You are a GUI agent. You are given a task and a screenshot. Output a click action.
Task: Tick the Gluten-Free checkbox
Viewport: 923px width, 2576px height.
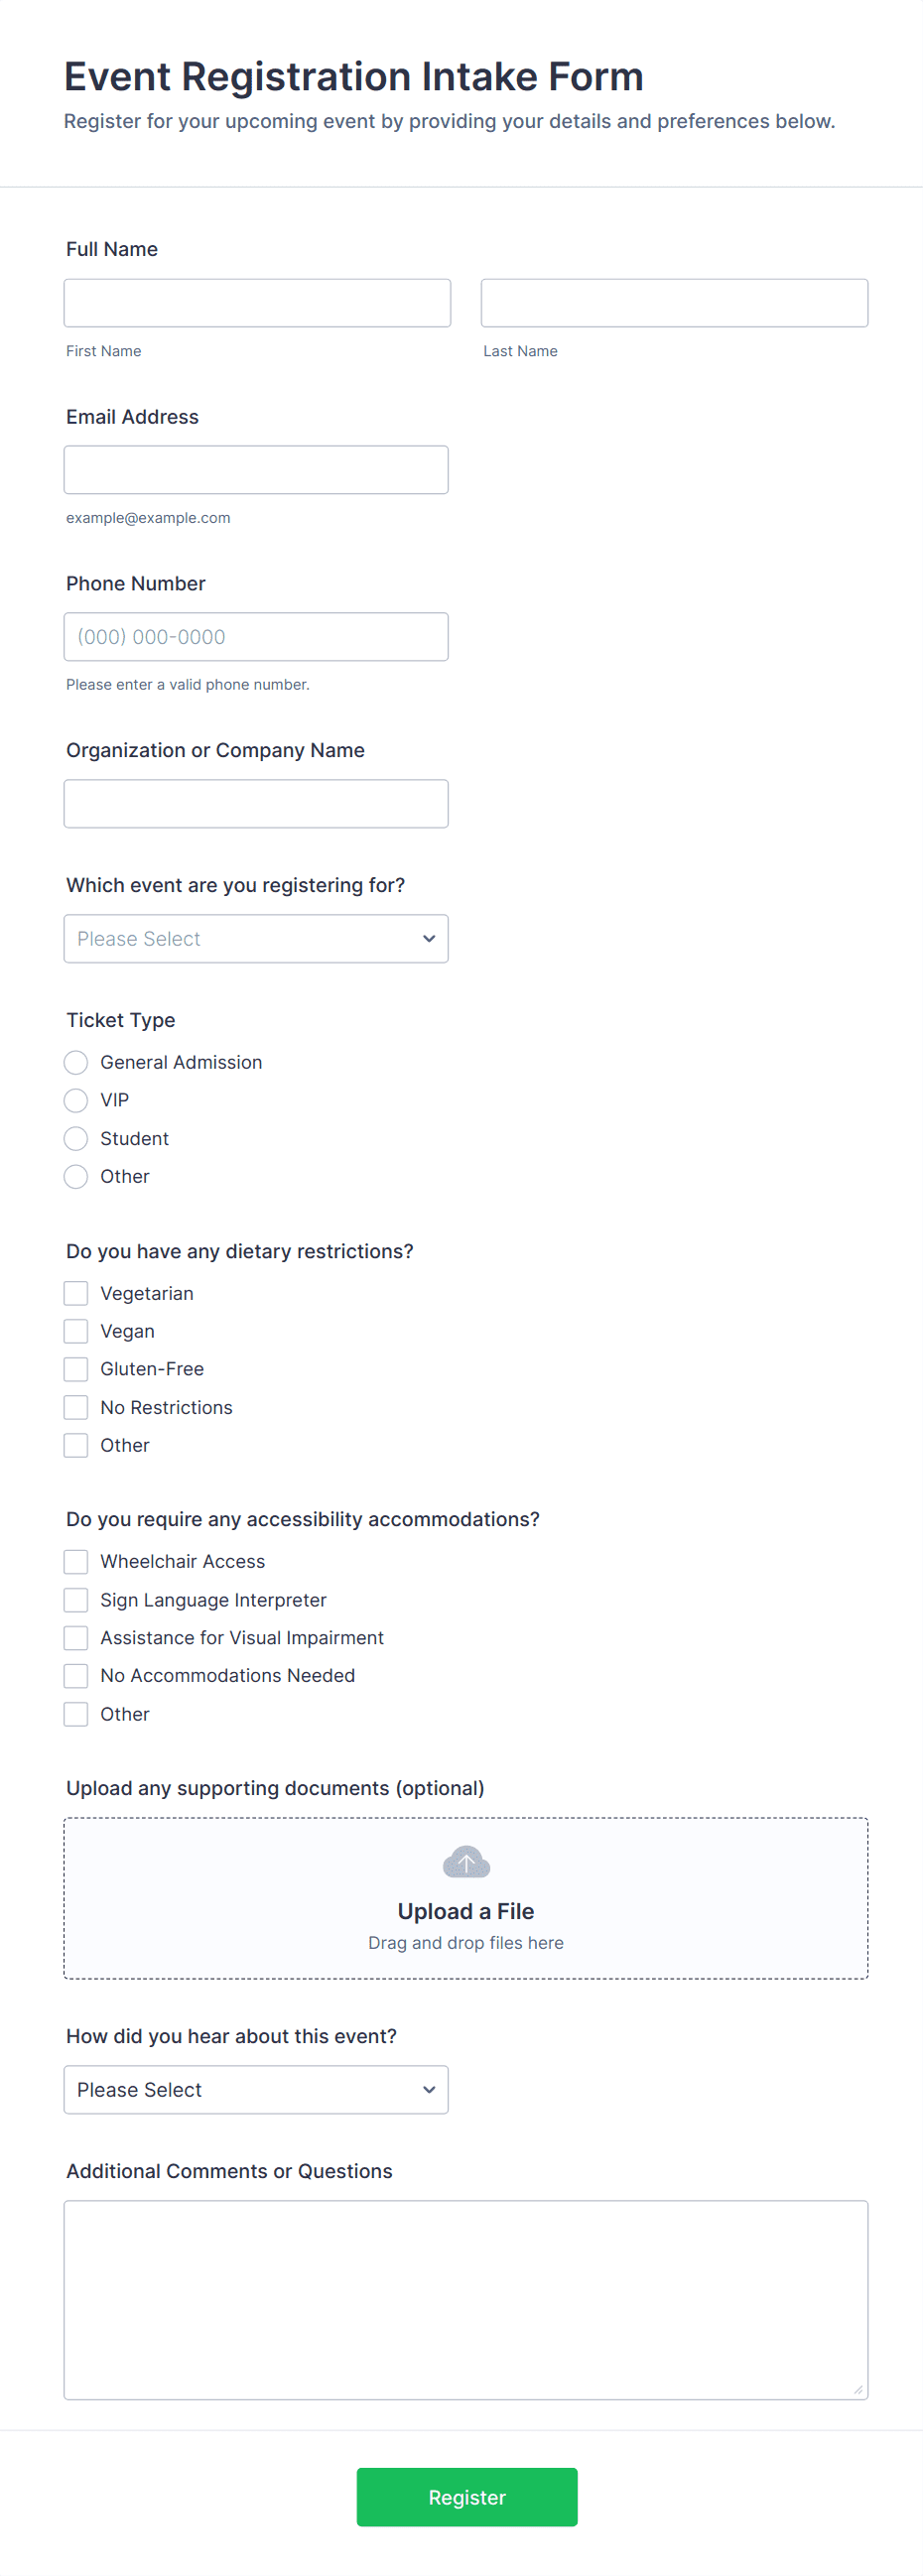76,1369
